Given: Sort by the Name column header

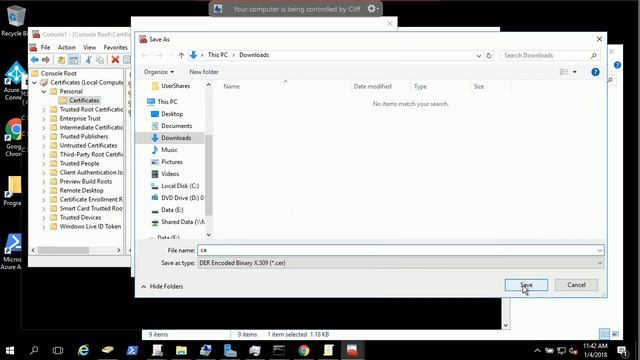Looking at the screenshot, I should [x=231, y=87].
